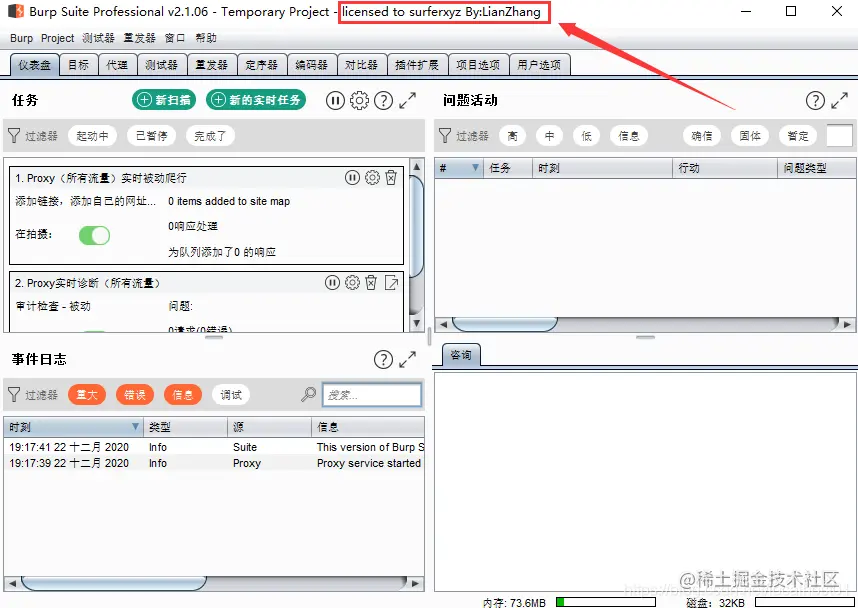This screenshot has width=858, height=608.
Task: Switch to the 插件扩展 tab
Action: [417, 65]
